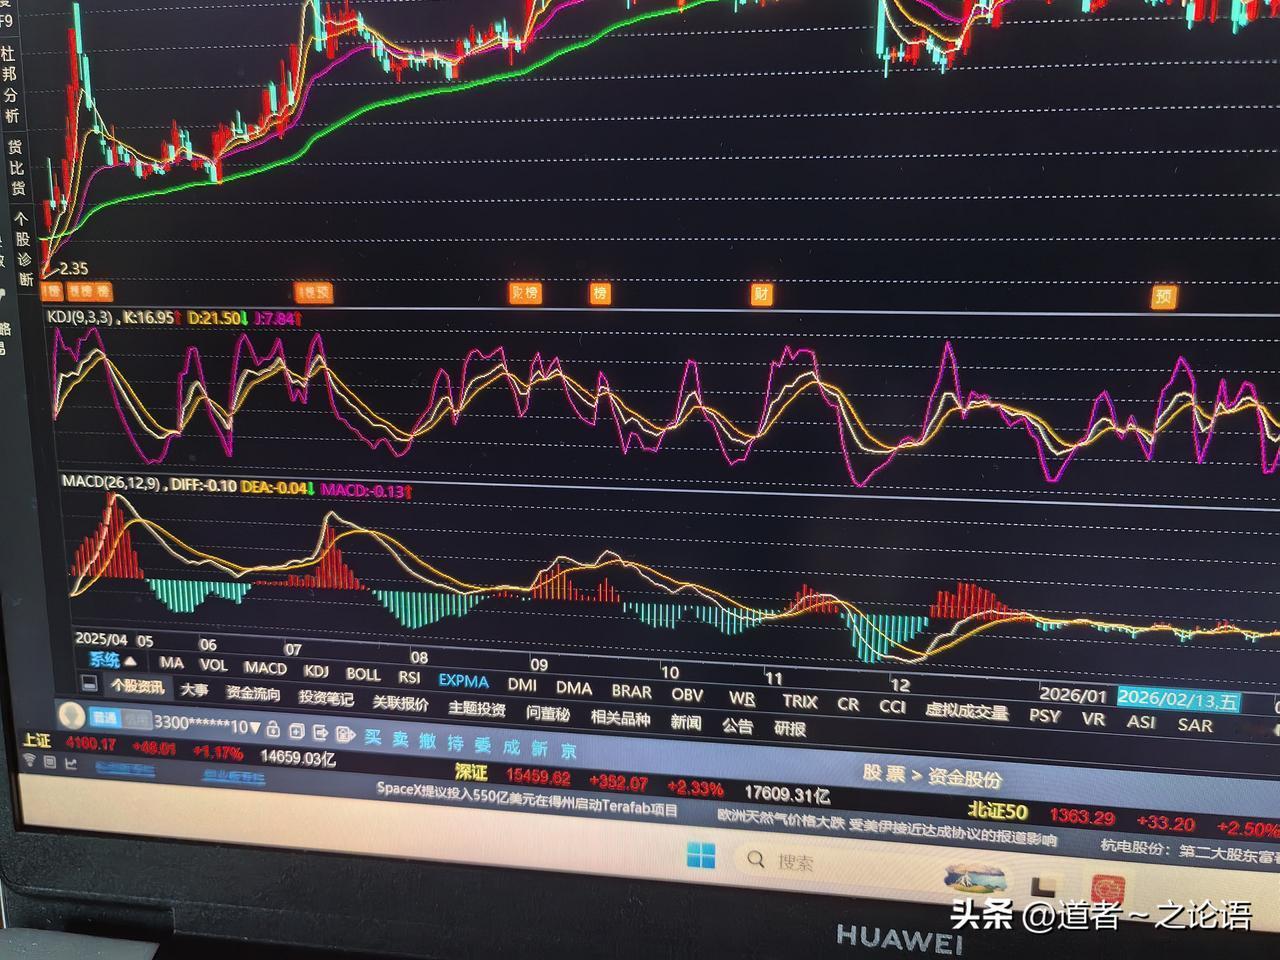Click the SpaceX news ticker headline

[x=527, y=799]
